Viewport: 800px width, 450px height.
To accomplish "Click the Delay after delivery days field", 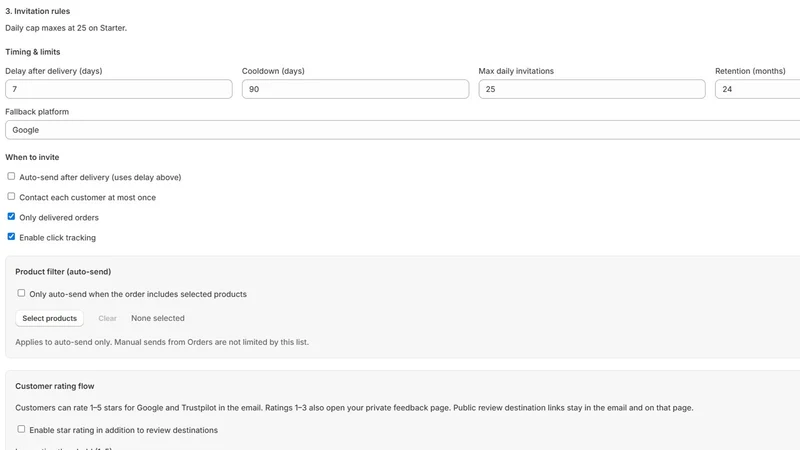I will [x=119, y=89].
